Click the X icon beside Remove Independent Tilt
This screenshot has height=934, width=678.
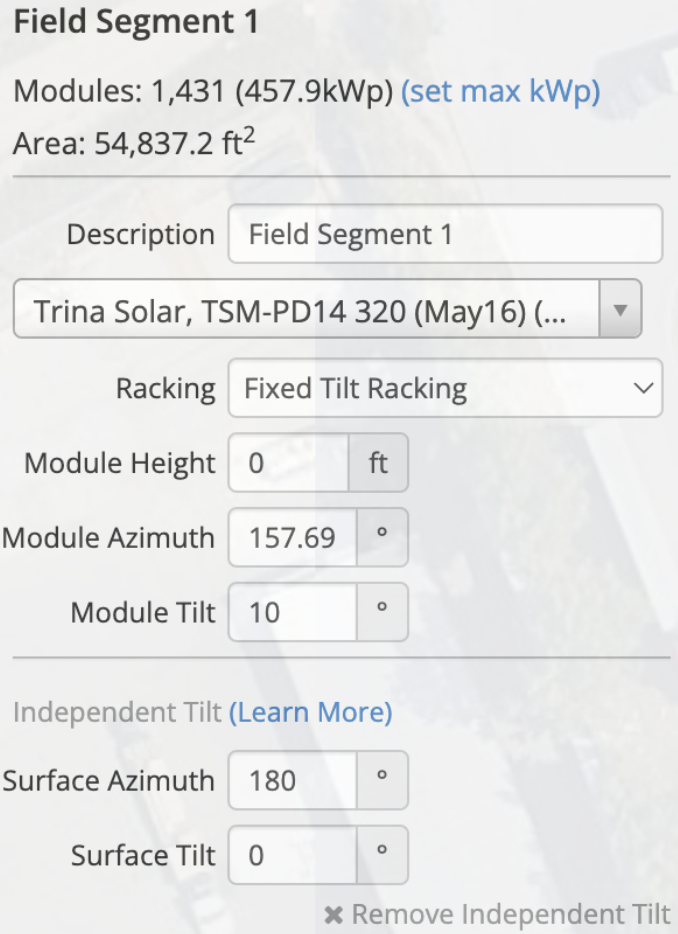tap(334, 914)
